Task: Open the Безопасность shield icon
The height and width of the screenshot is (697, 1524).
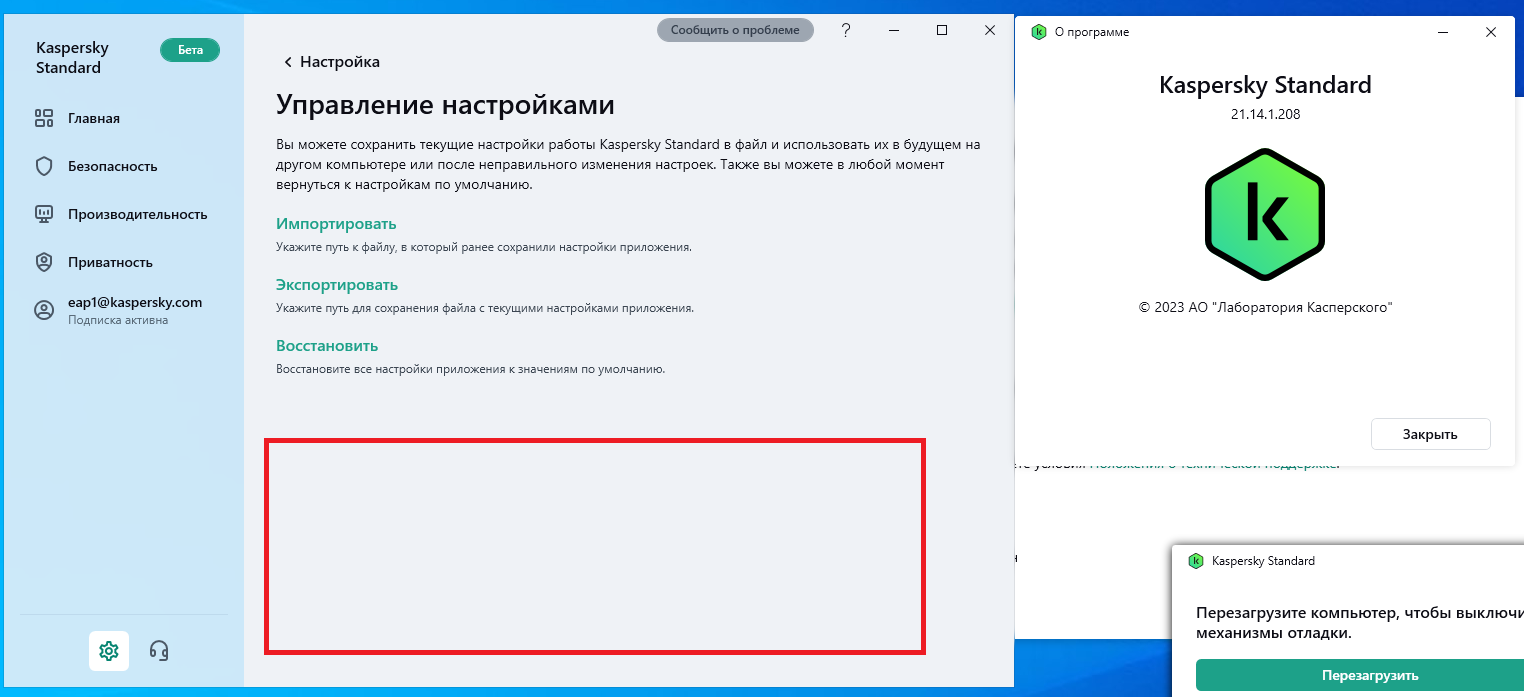Action: pyautogui.click(x=44, y=166)
